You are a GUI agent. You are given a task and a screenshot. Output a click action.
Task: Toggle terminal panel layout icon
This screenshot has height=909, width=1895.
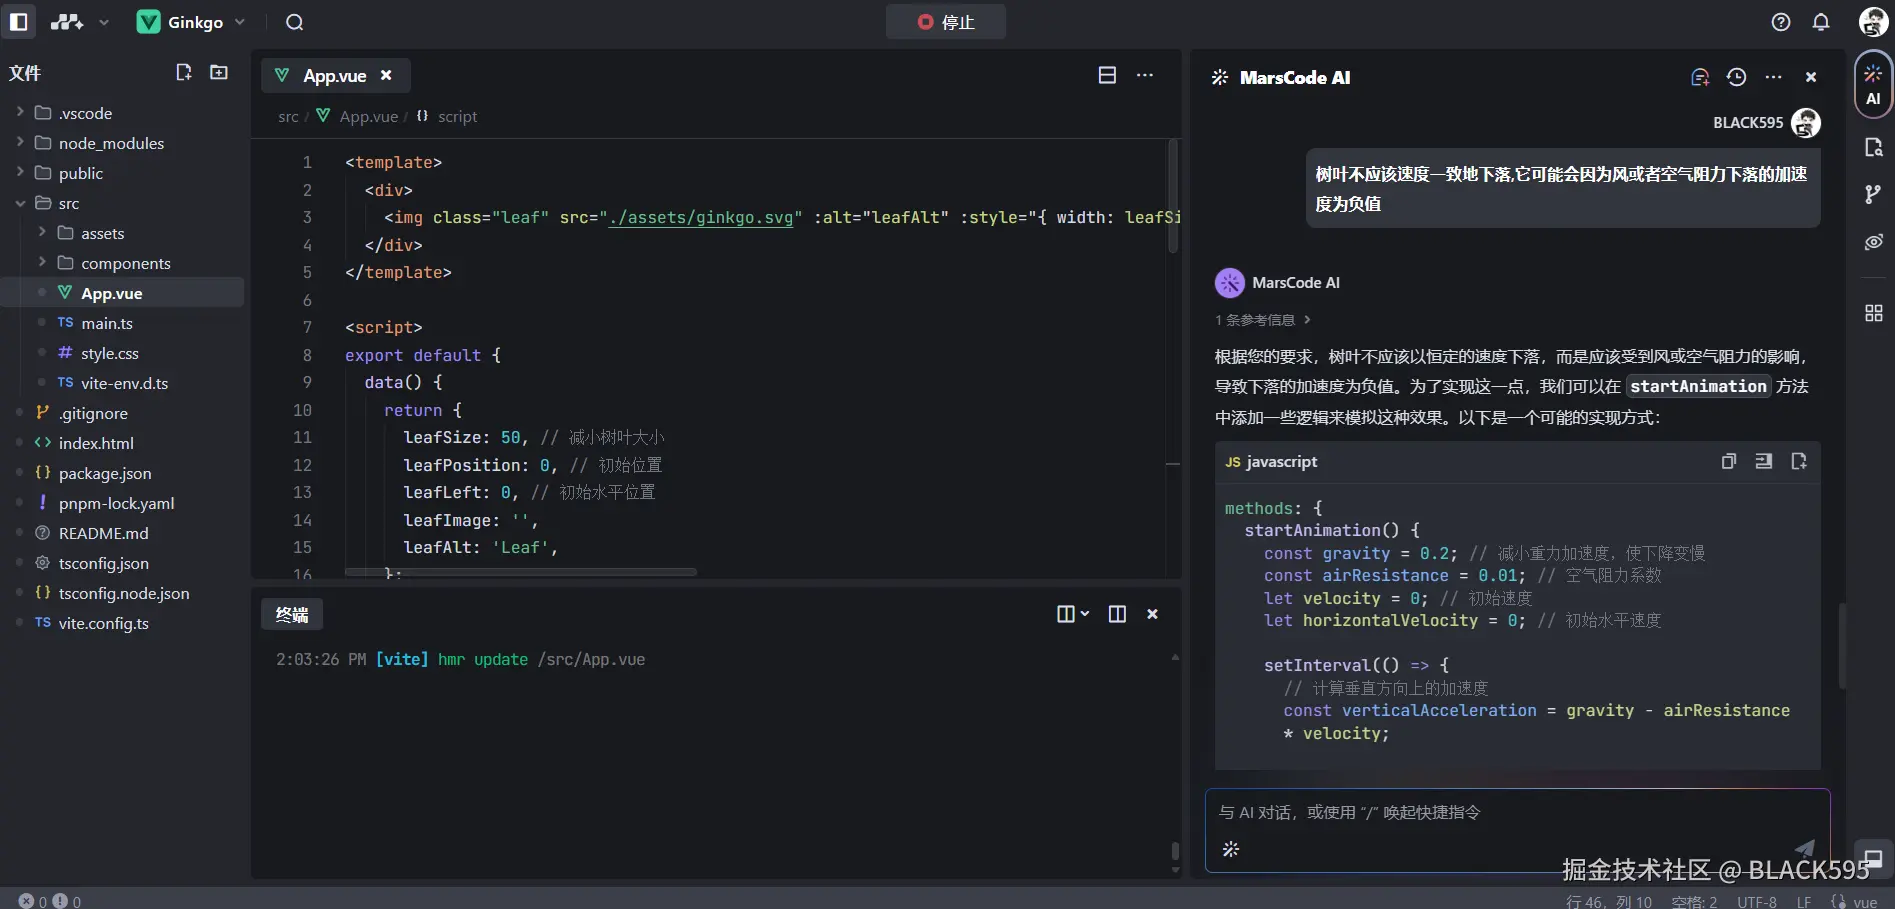[x=1117, y=614]
